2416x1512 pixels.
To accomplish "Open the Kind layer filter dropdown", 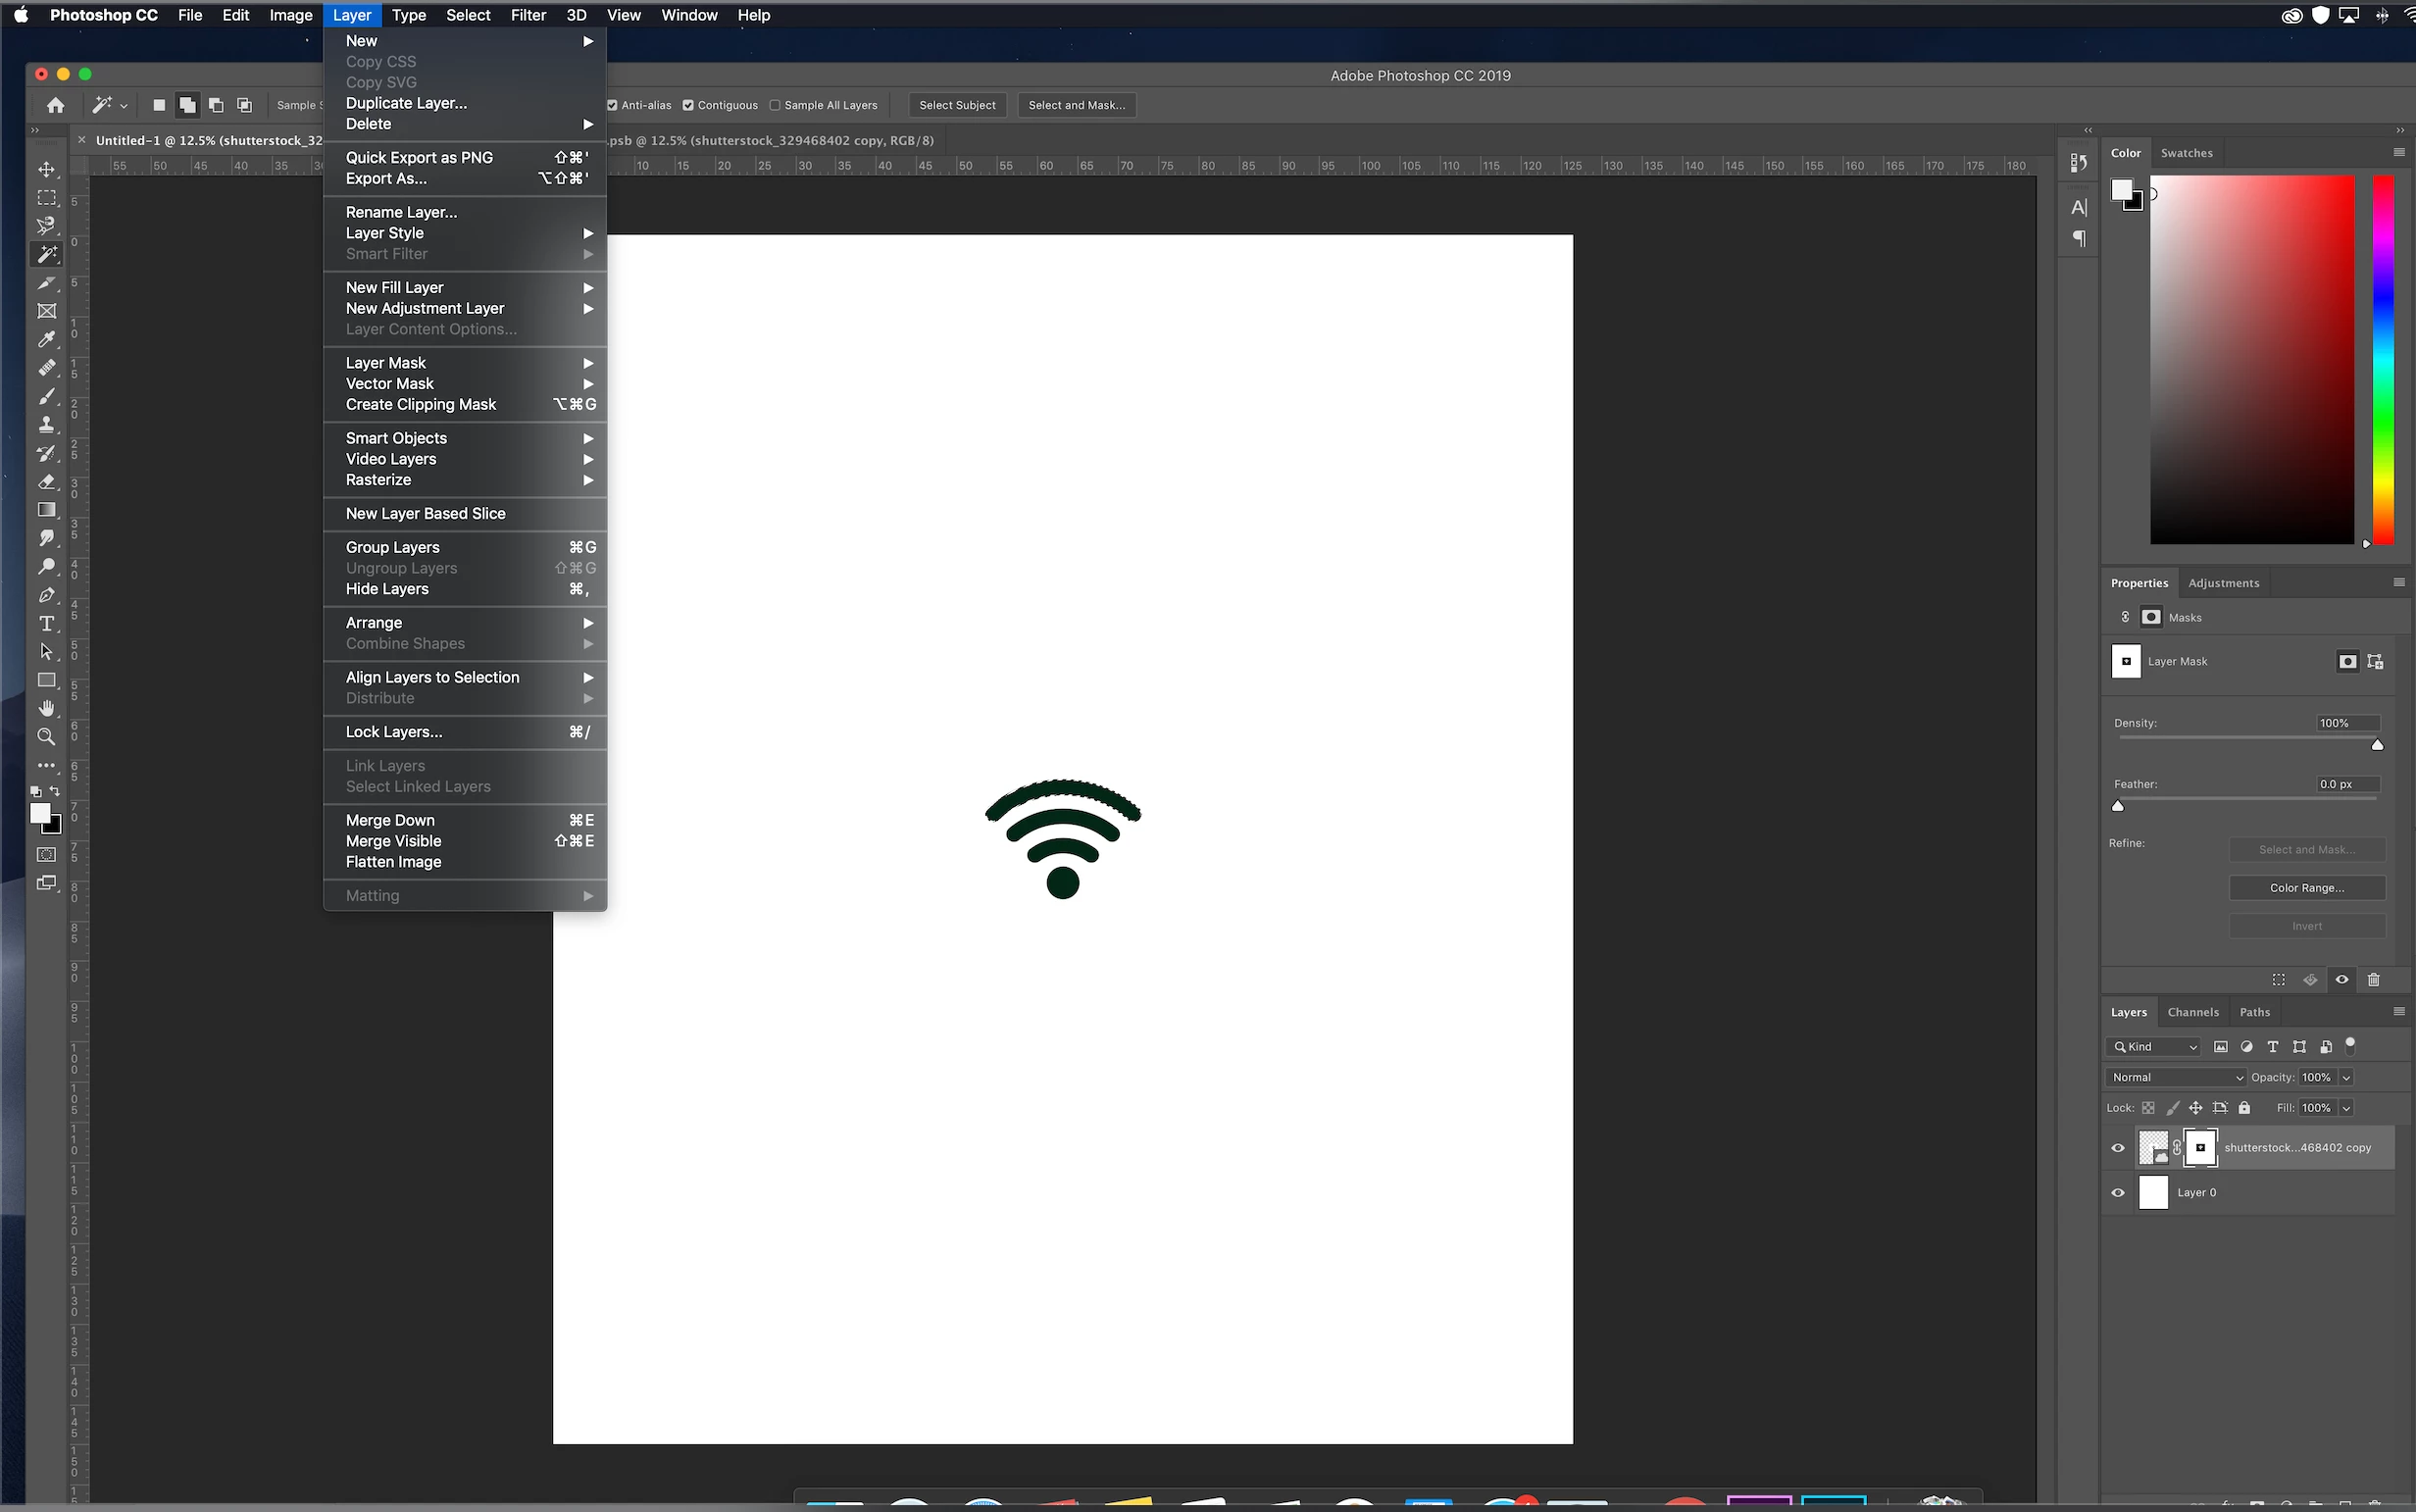I will 2155,1047.
